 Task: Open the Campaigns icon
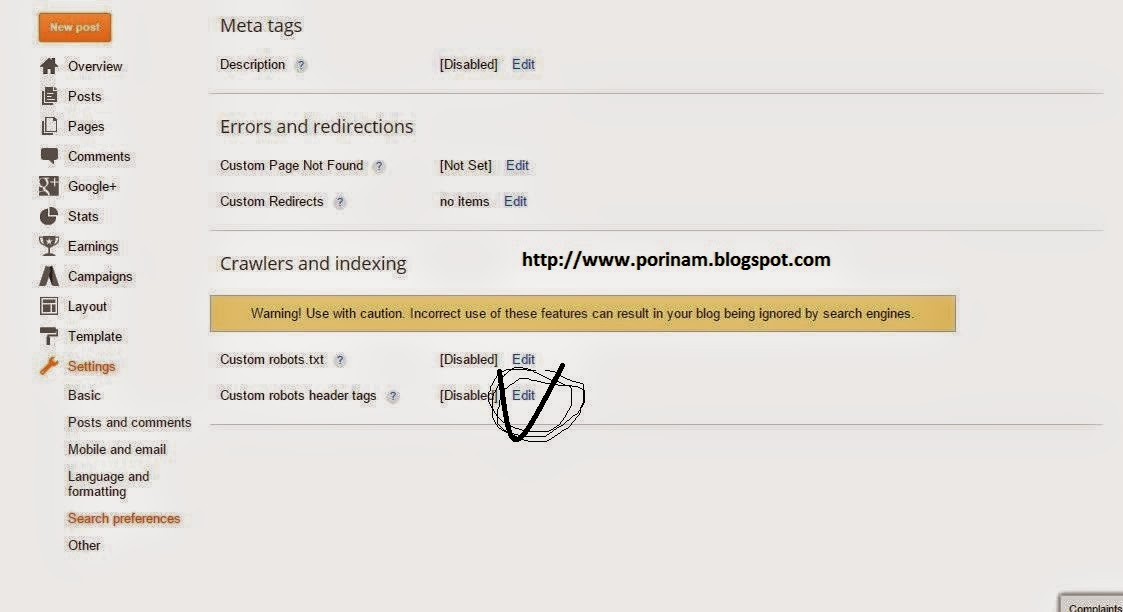click(x=49, y=276)
